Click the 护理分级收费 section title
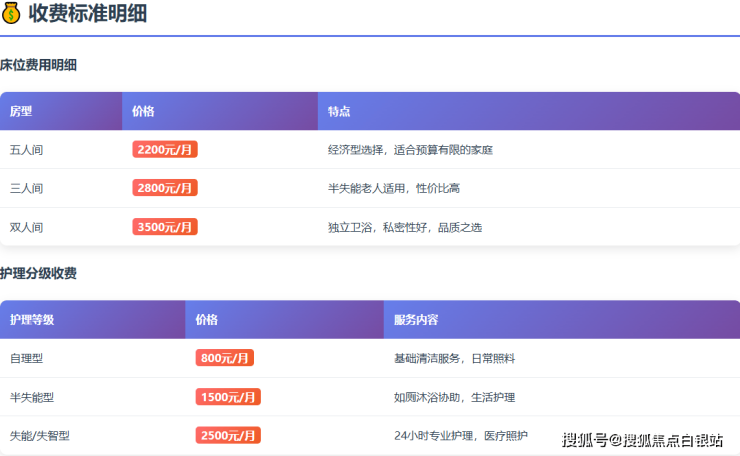740x456 pixels. pyautogui.click(x=39, y=273)
